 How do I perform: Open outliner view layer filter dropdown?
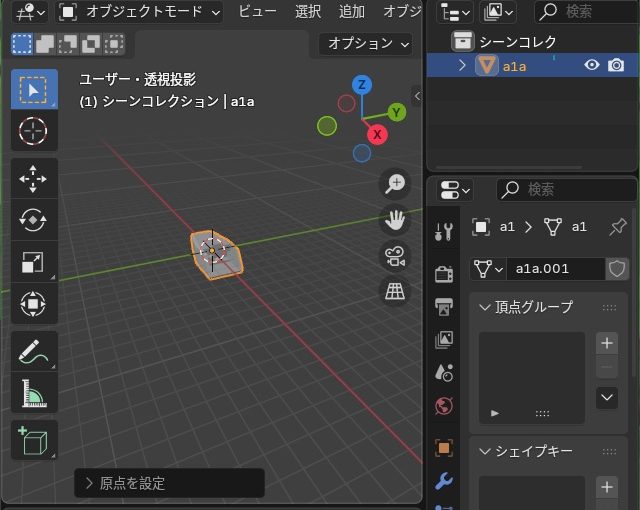(x=498, y=12)
